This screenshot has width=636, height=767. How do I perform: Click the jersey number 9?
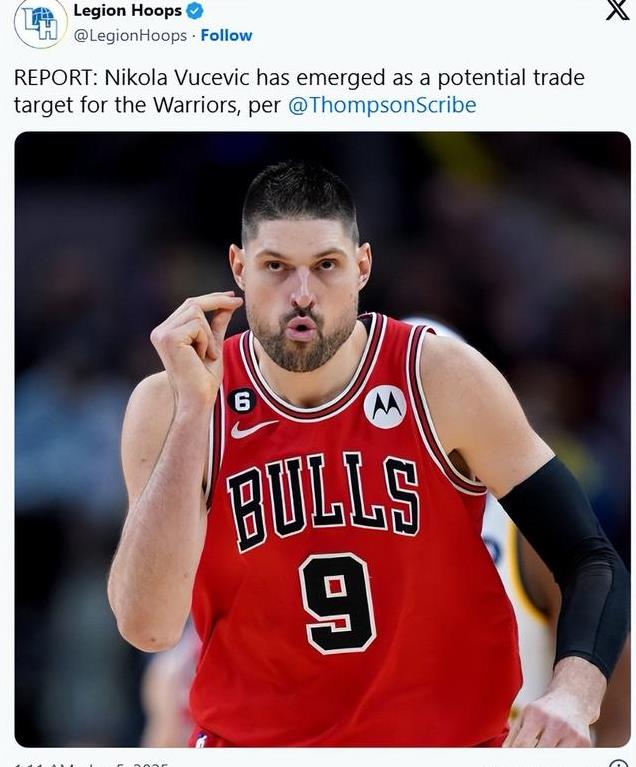click(338, 603)
